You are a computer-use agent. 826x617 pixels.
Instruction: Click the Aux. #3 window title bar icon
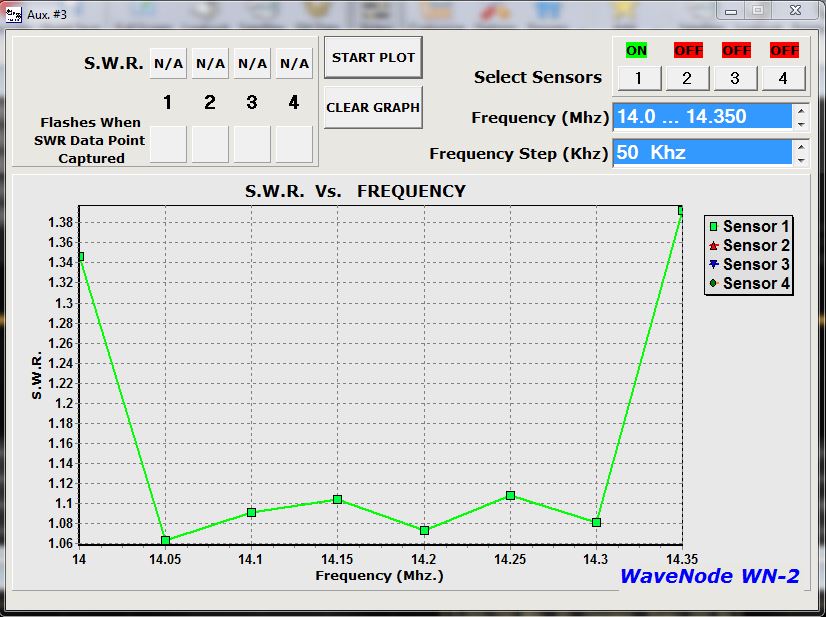click(x=14, y=11)
